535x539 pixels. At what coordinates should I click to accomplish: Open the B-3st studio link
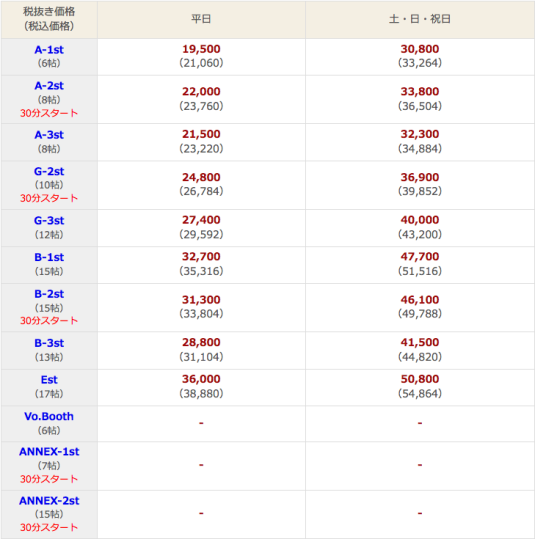point(49,343)
